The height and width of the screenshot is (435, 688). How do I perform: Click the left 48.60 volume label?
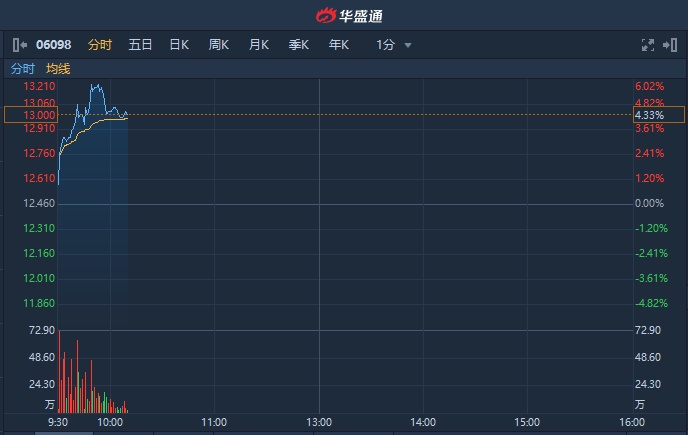[x=42, y=357]
